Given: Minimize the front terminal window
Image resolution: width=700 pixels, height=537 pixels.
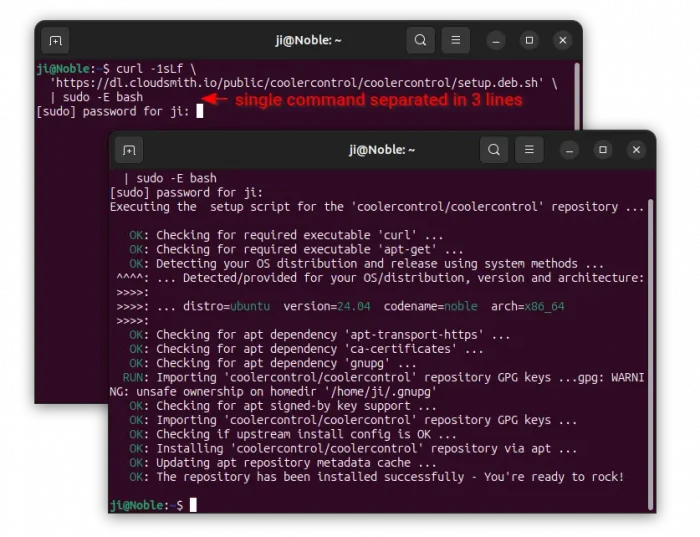Looking at the screenshot, I should point(569,150).
